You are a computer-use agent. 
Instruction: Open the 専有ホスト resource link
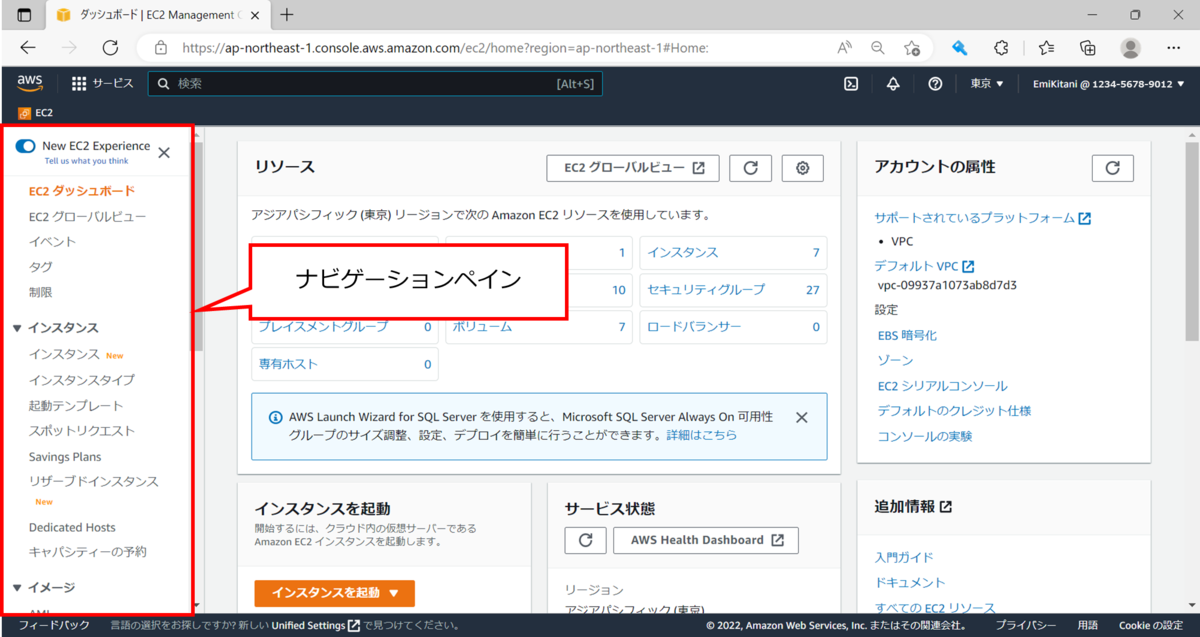[x=288, y=364]
